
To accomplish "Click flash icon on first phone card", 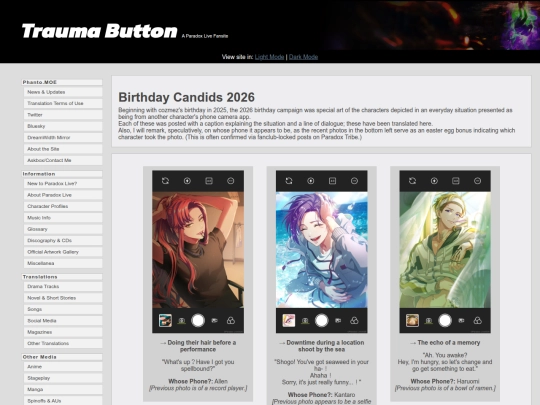I will pos(187,181).
